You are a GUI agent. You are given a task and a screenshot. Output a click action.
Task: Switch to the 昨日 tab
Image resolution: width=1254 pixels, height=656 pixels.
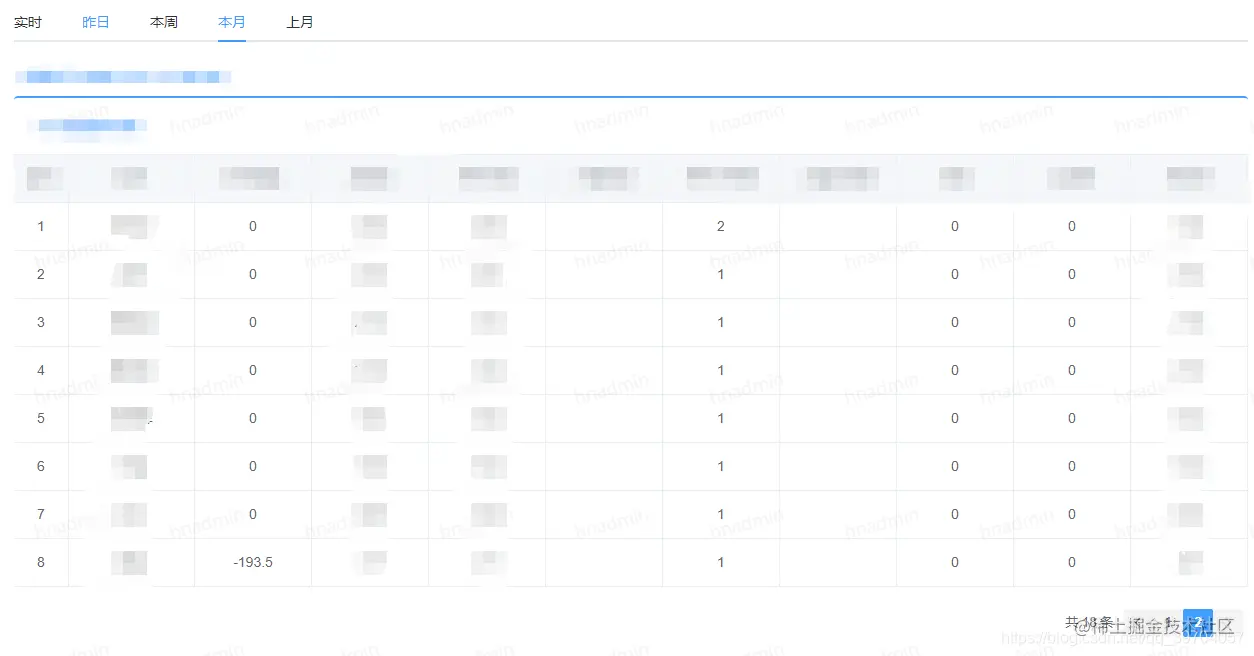click(x=96, y=22)
